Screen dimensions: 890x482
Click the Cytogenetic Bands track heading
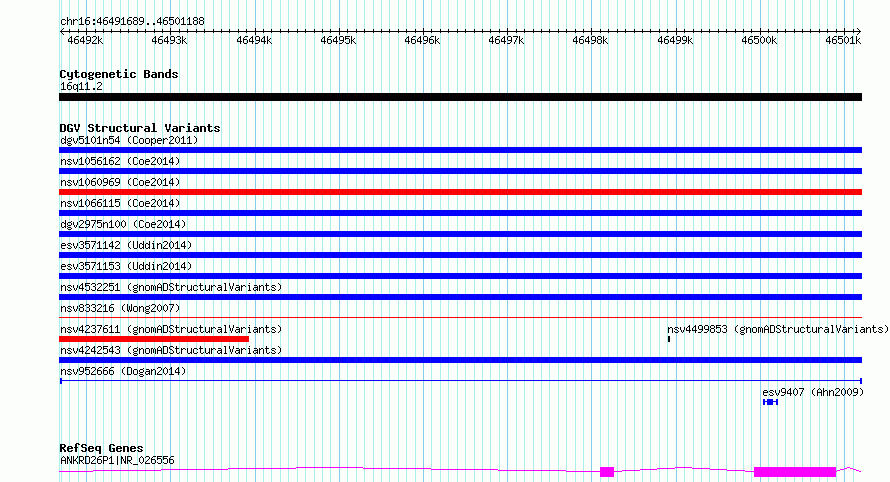click(x=119, y=74)
